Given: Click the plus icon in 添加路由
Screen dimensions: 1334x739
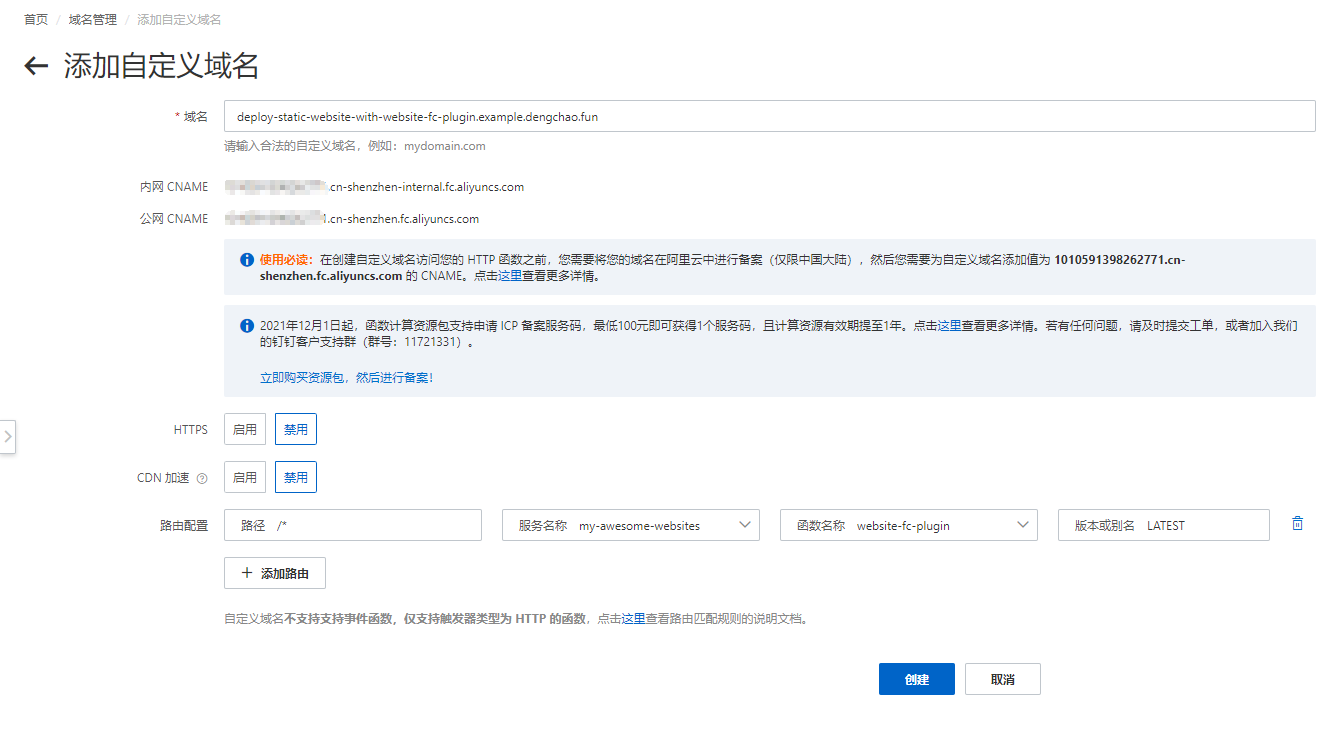Looking at the screenshot, I should pos(247,573).
